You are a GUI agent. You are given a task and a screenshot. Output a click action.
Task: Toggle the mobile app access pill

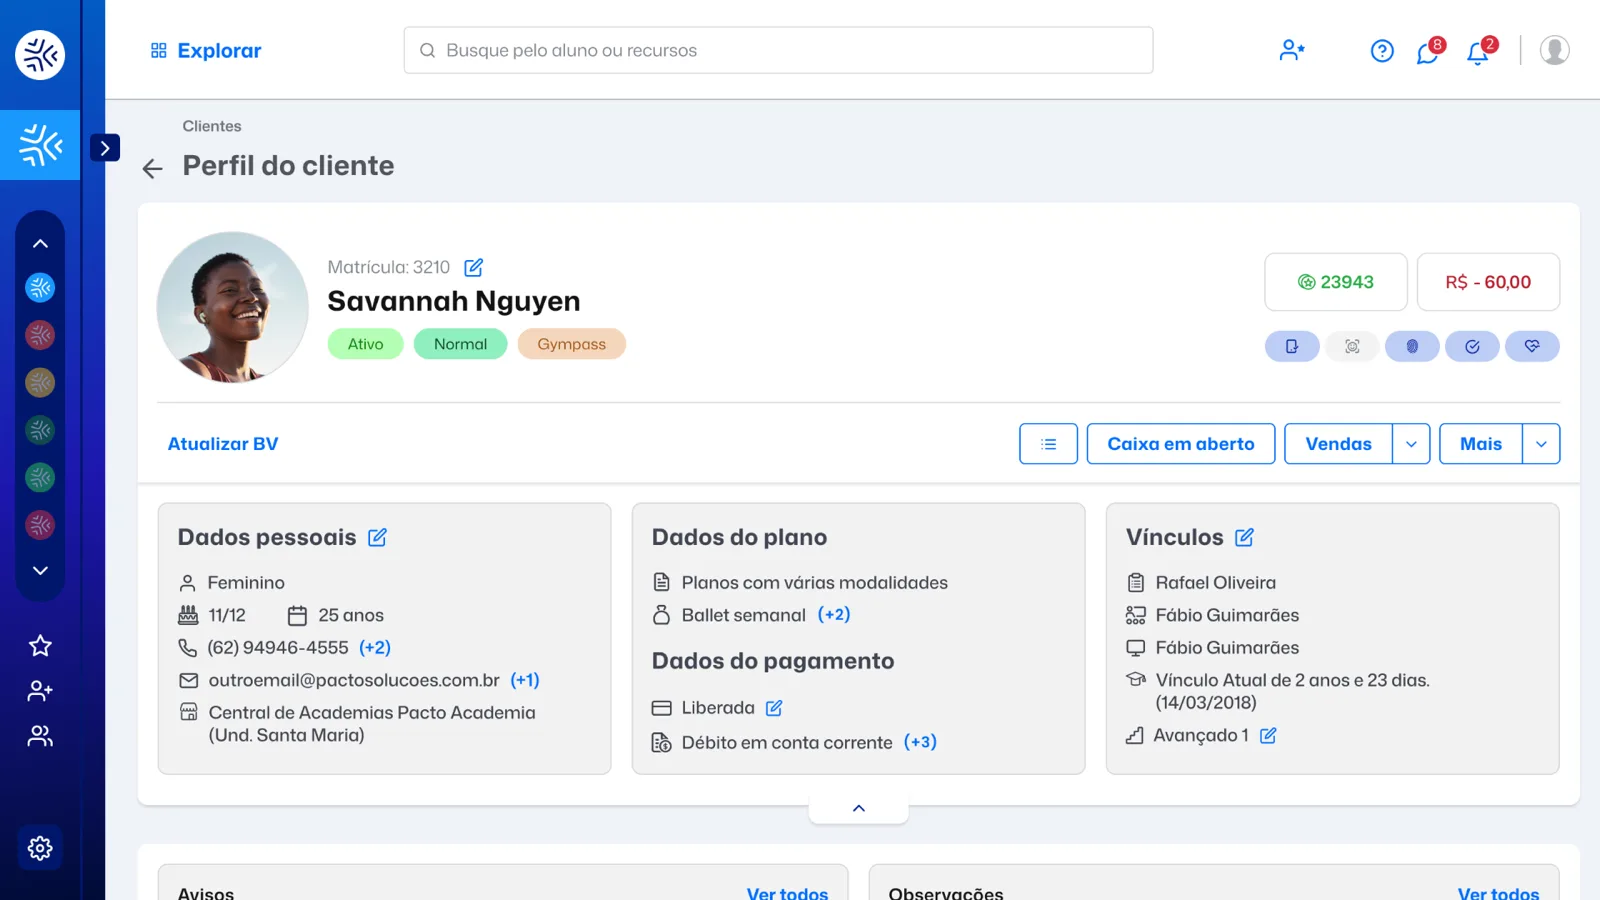click(x=1292, y=346)
